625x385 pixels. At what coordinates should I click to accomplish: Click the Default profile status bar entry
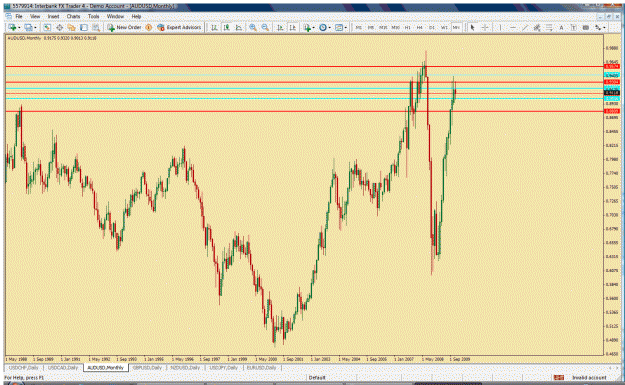317,377
